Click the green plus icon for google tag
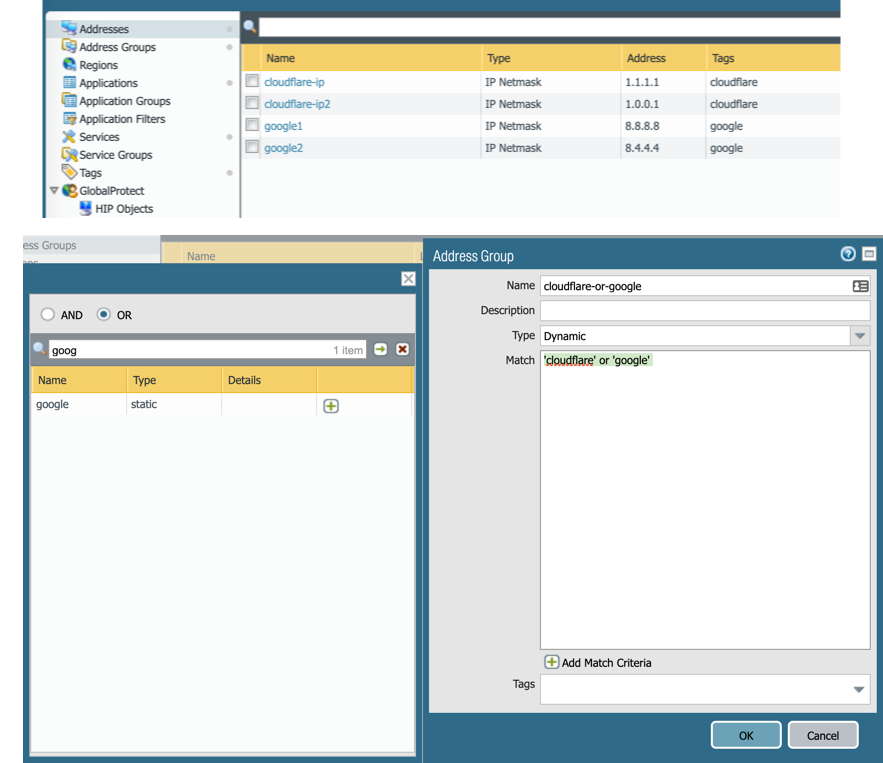The image size is (883, 763). (331, 406)
